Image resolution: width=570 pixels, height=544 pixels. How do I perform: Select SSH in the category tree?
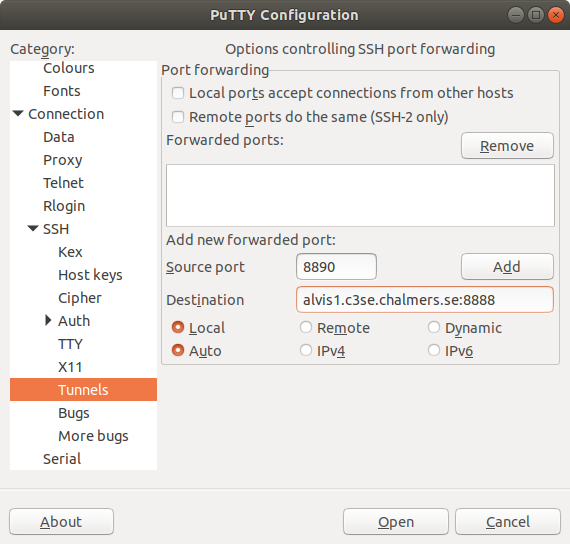[x=56, y=229]
